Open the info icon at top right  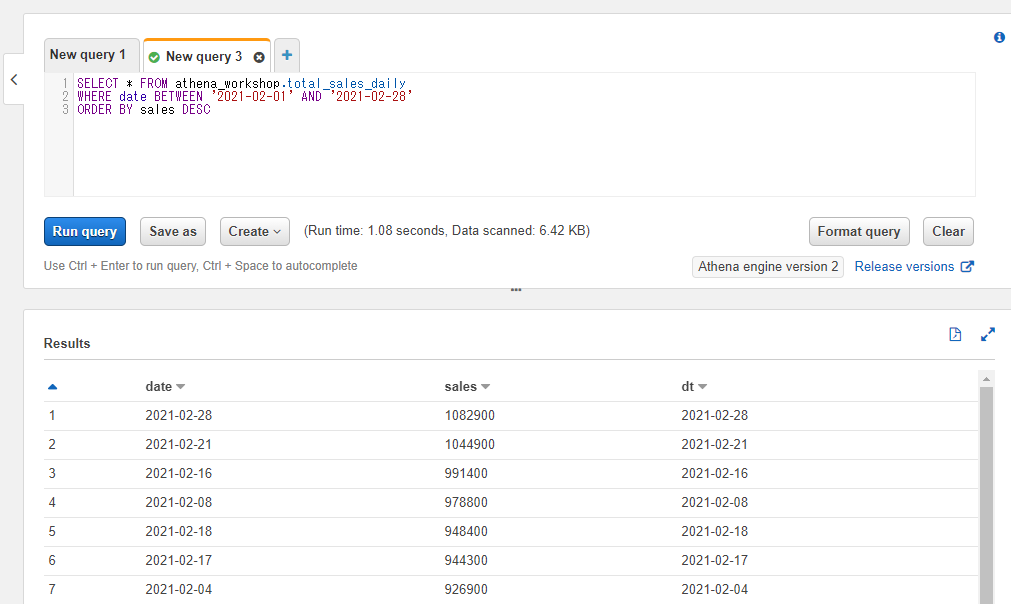pos(999,37)
